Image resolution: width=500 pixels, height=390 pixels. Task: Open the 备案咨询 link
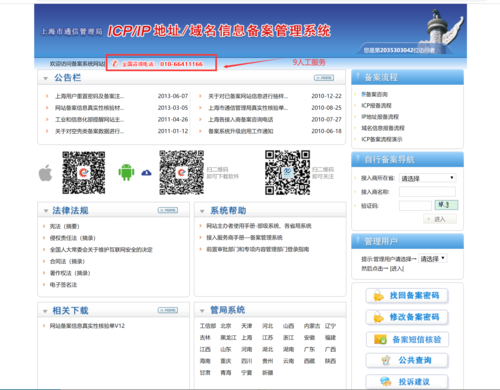tap(375, 94)
